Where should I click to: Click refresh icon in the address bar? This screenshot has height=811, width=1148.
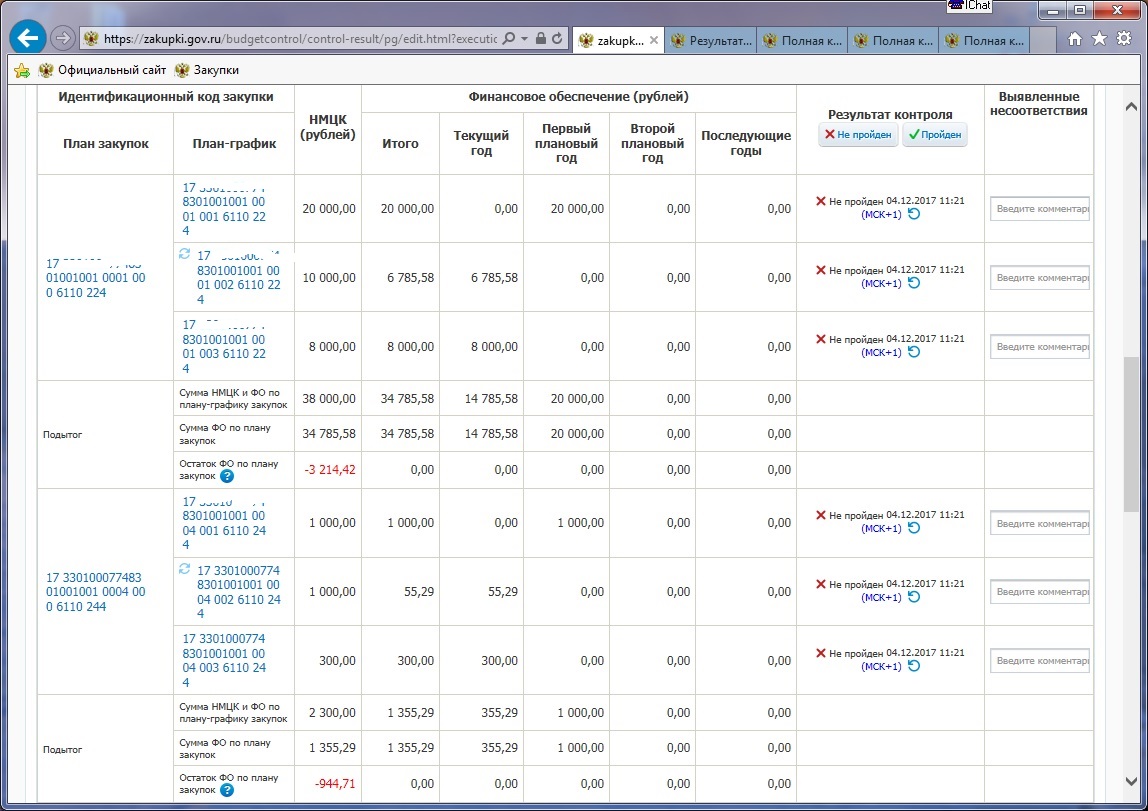557,39
